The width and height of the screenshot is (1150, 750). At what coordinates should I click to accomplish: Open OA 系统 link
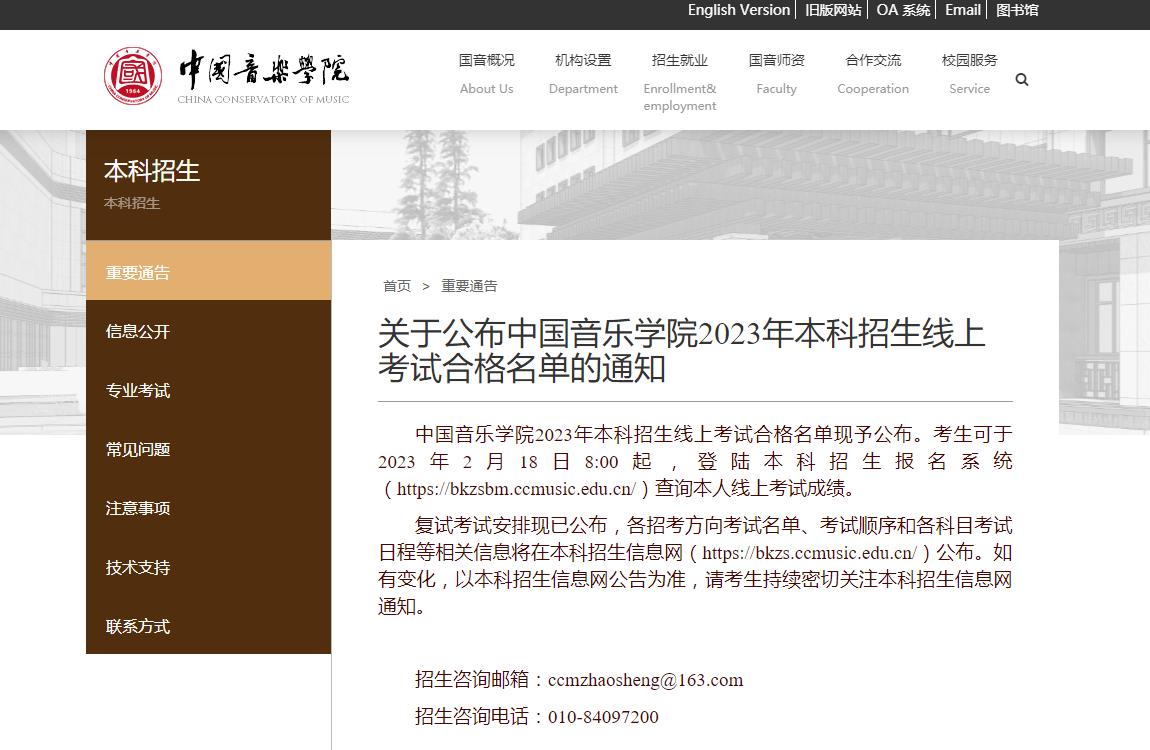point(903,10)
